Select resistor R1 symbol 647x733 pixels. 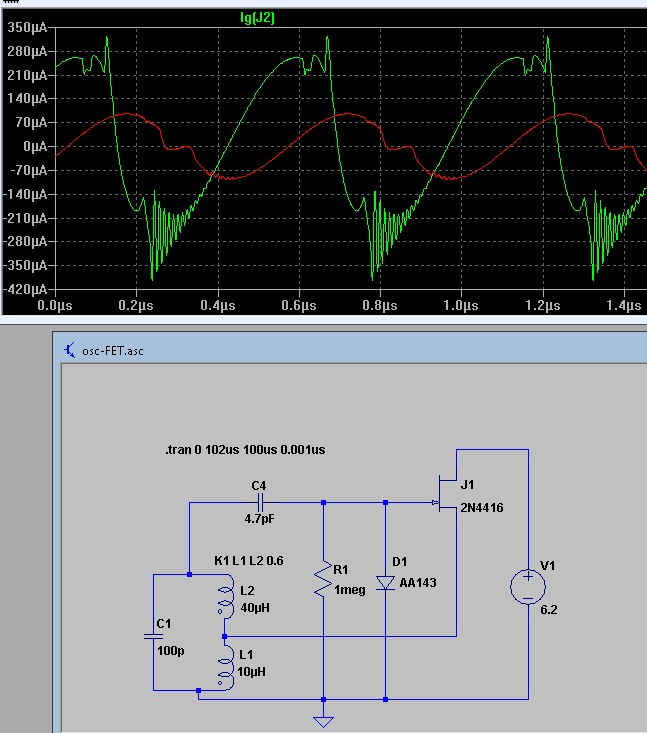point(323,578)
